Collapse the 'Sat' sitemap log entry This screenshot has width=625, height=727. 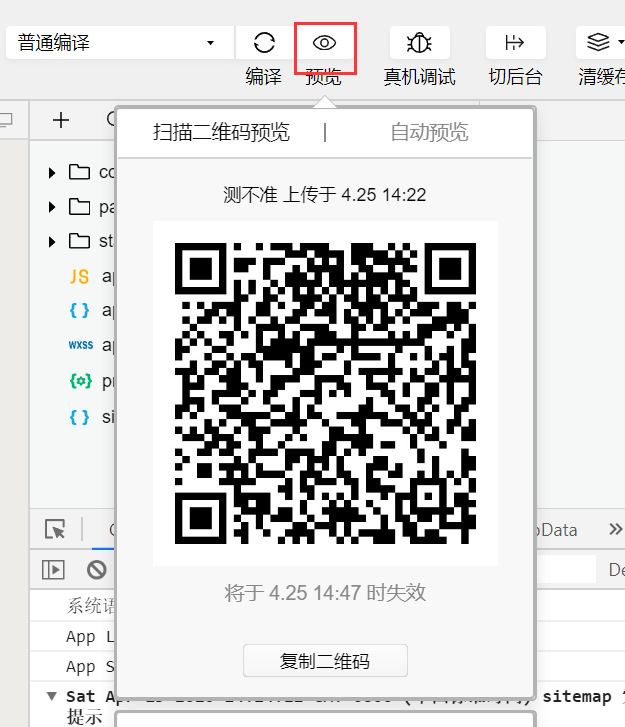tap(52, 696)
